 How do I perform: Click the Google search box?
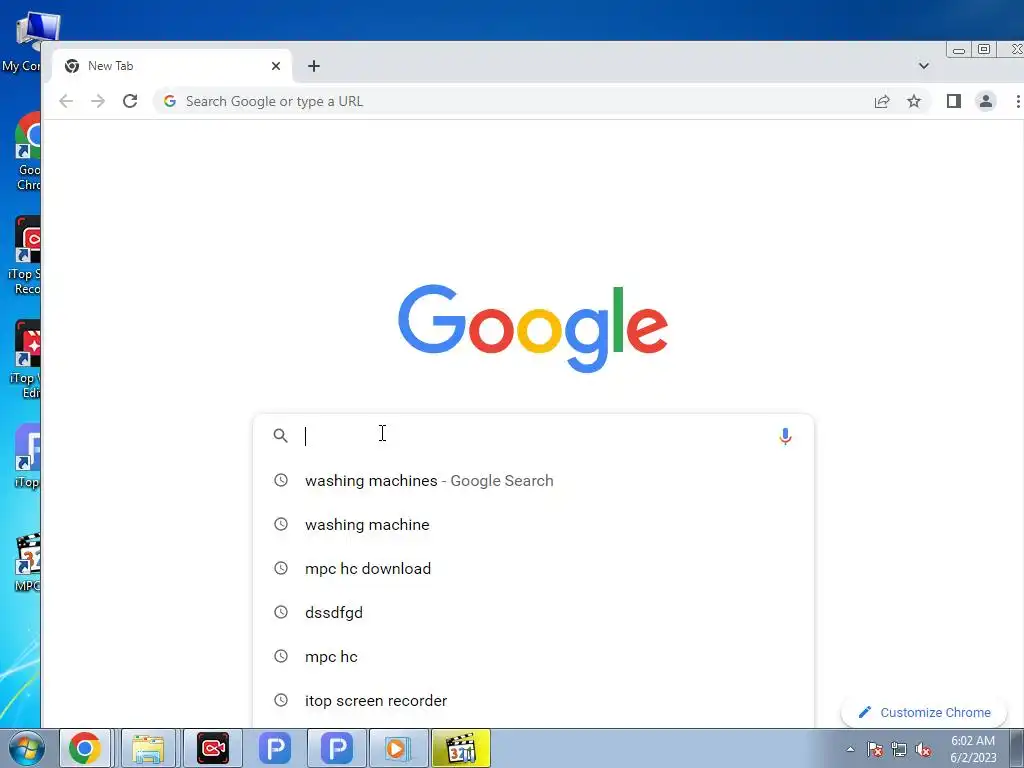(x=533, y=436)
